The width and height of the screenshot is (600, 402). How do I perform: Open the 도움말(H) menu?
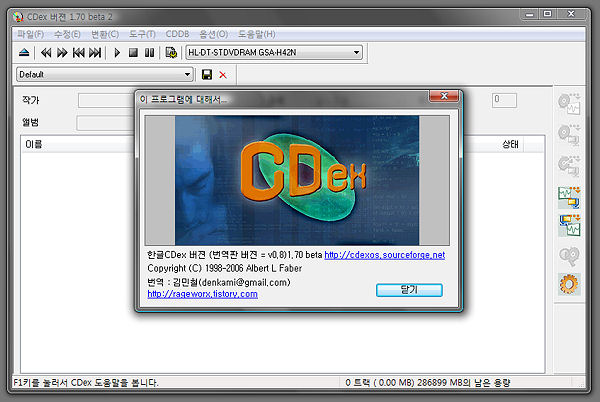(x=256, y=34)
